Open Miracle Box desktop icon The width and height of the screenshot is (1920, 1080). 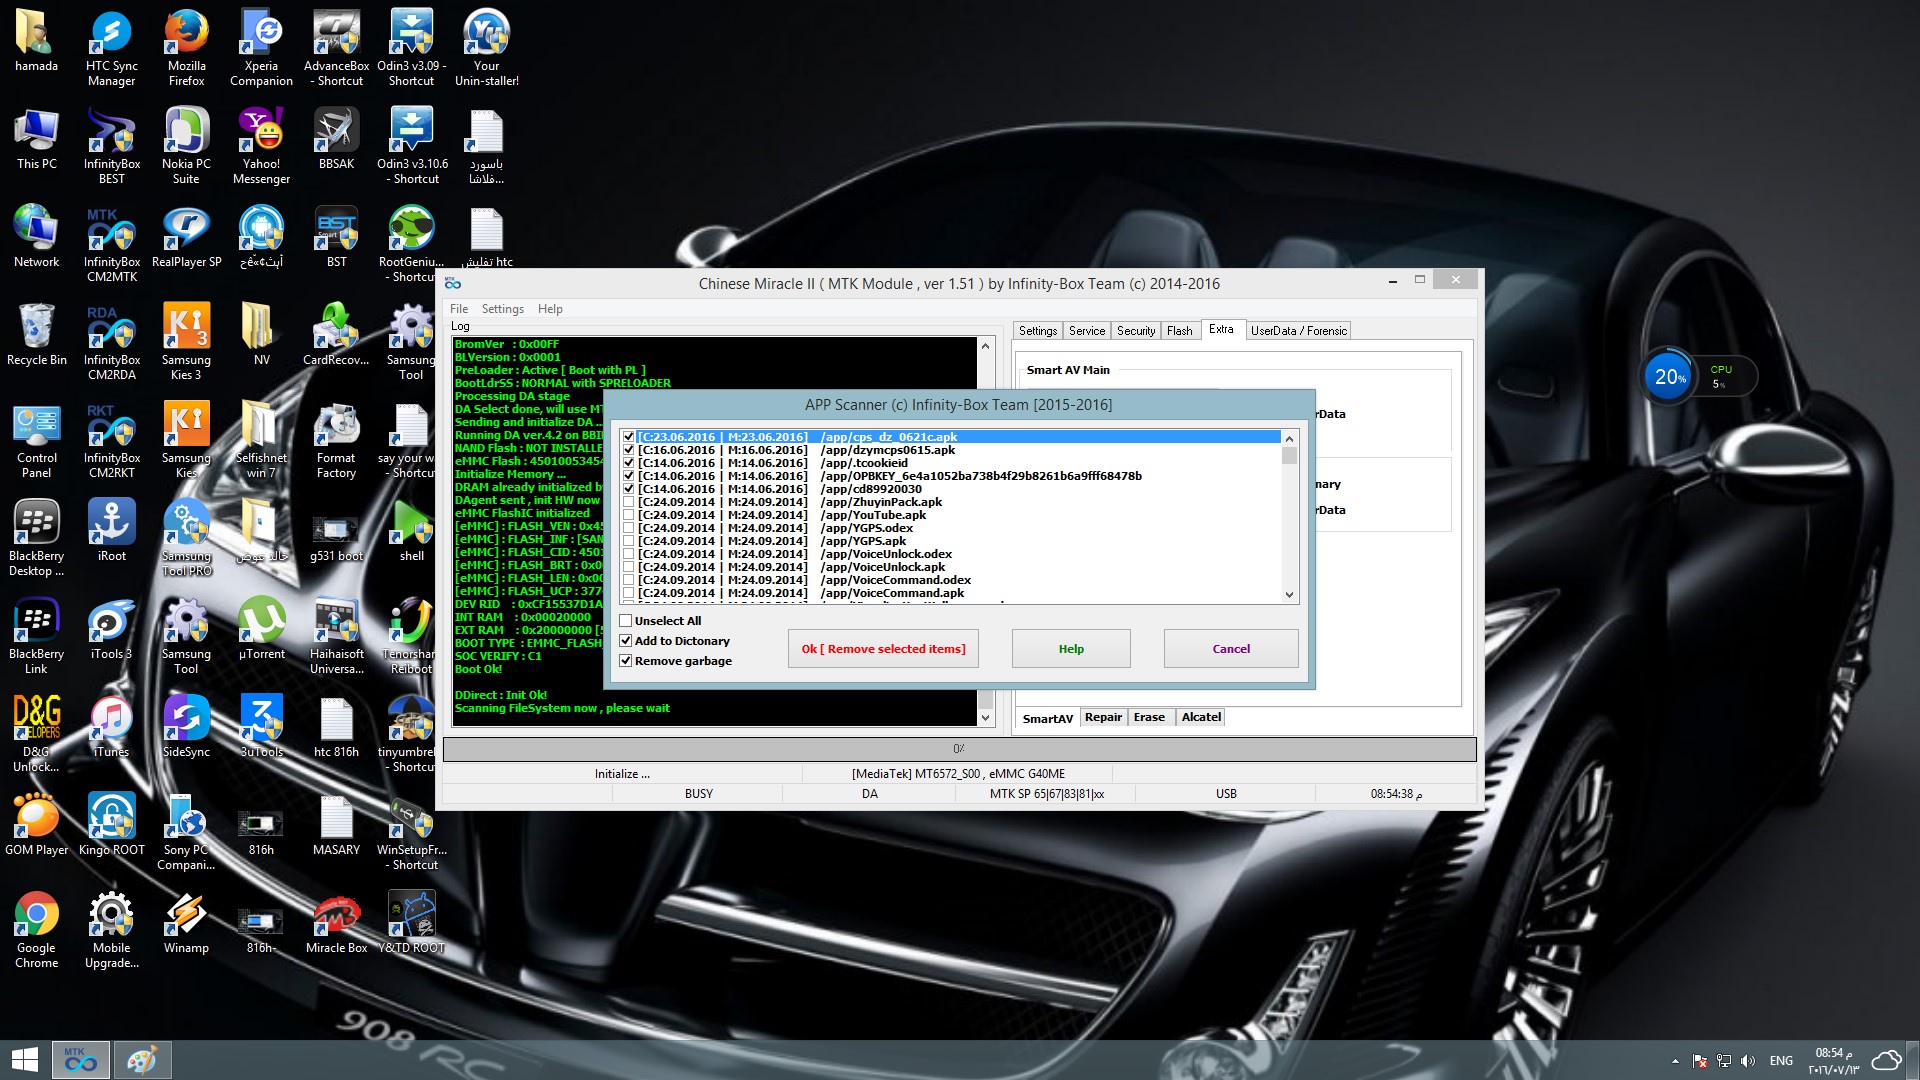(x=336, y=924)
